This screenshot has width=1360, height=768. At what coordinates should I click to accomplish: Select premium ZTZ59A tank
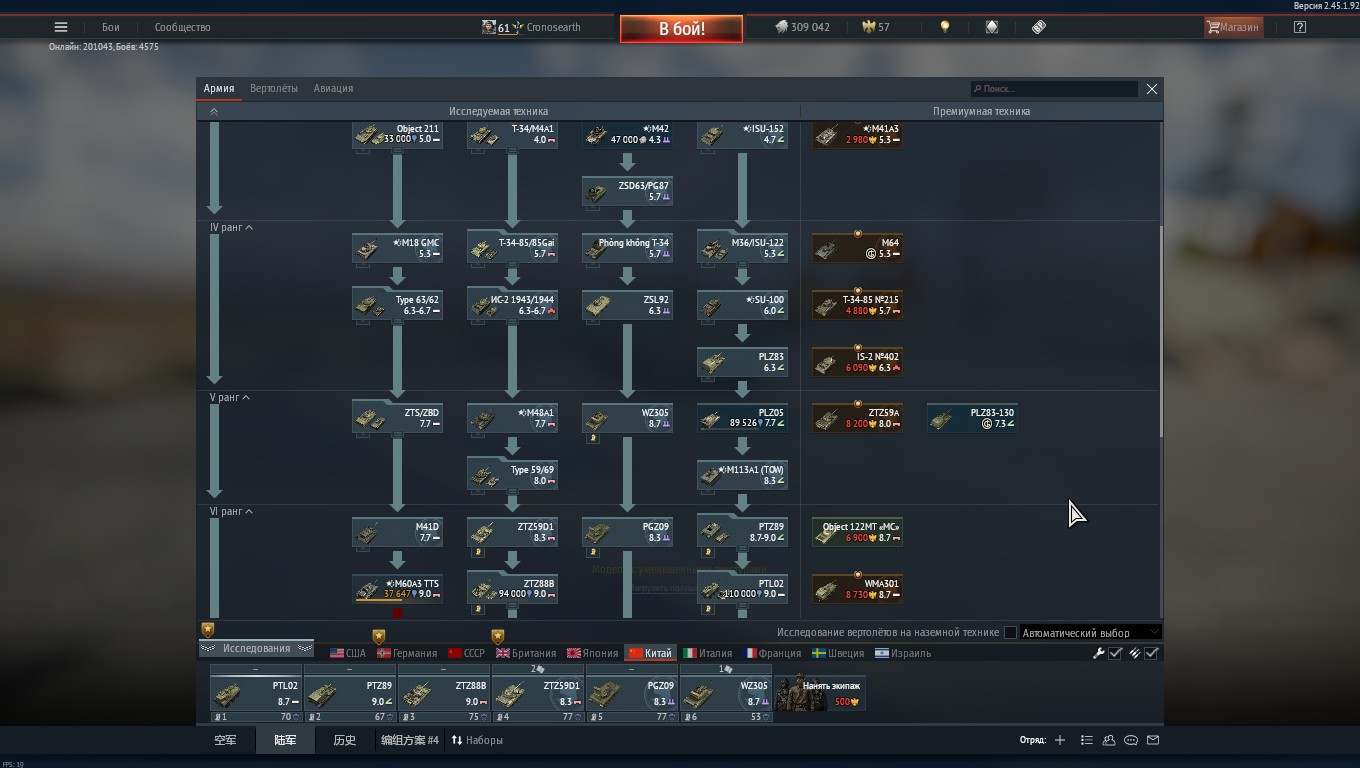[857, 419]
